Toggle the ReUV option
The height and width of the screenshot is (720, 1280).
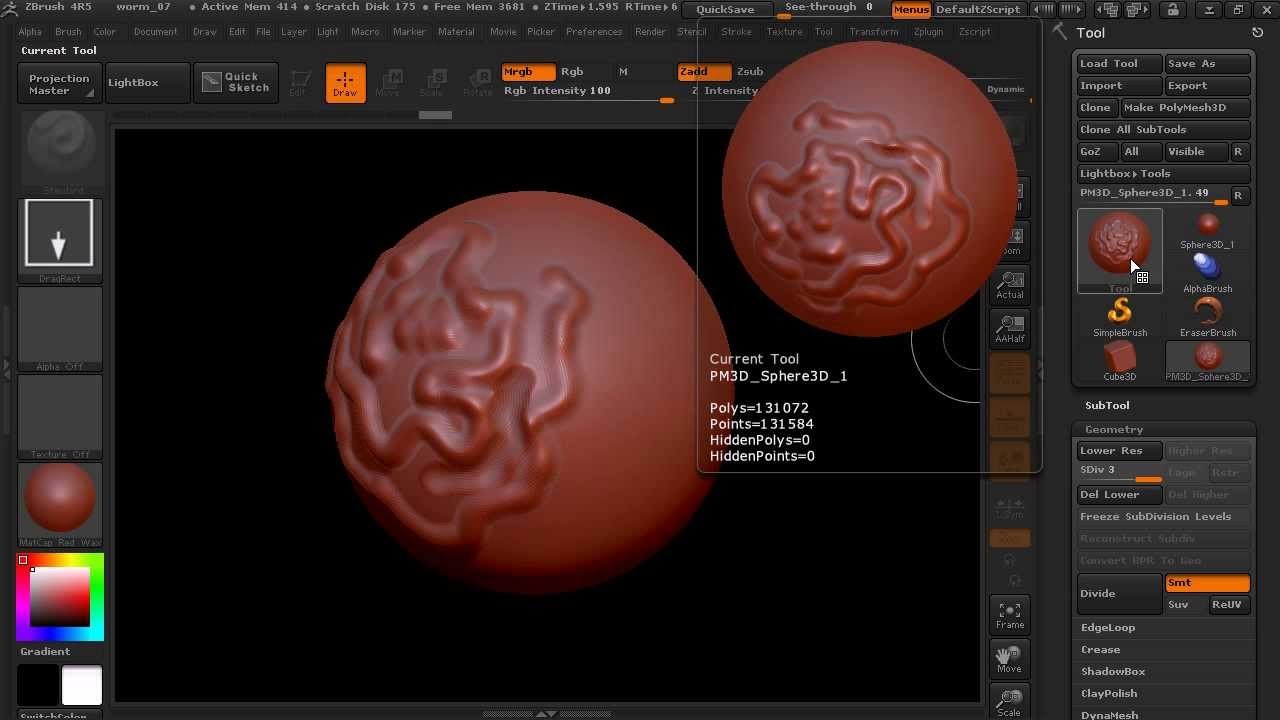[x=1229, y=605]
